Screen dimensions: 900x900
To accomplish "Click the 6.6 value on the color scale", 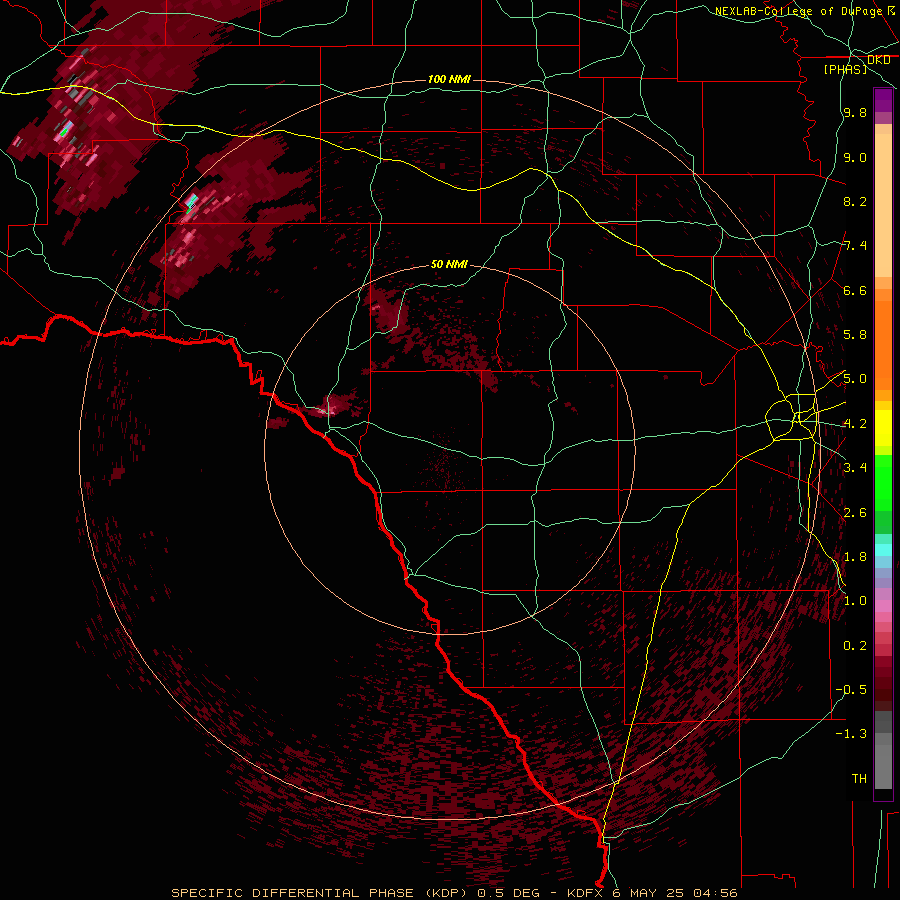I will coord(855,290).
